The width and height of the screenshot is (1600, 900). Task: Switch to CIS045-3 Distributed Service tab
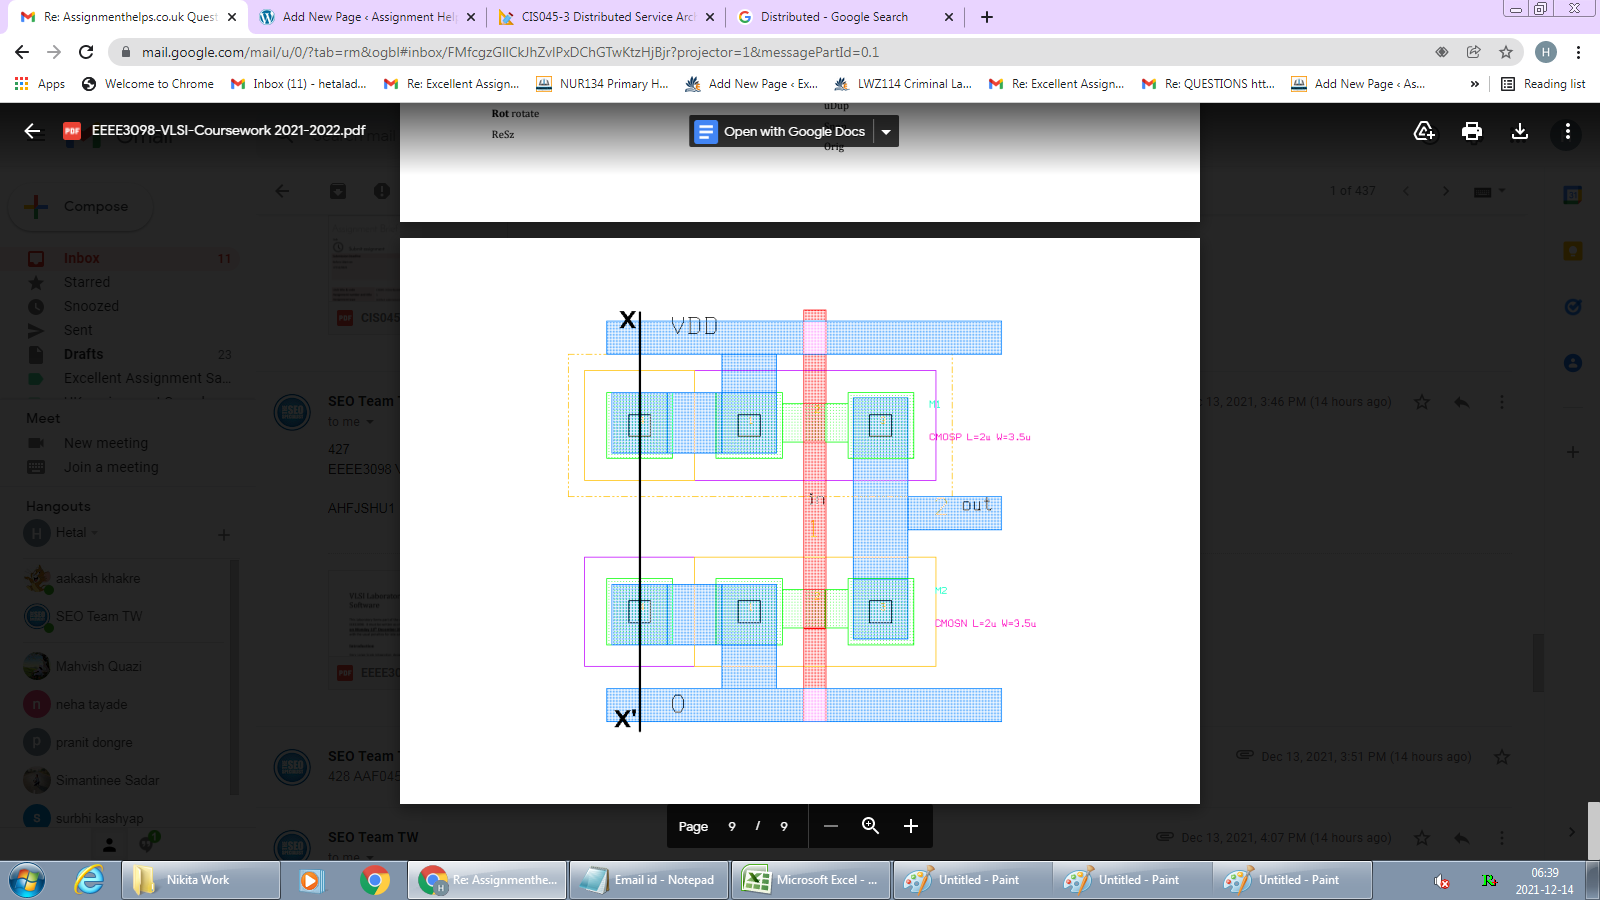point(607,17)
